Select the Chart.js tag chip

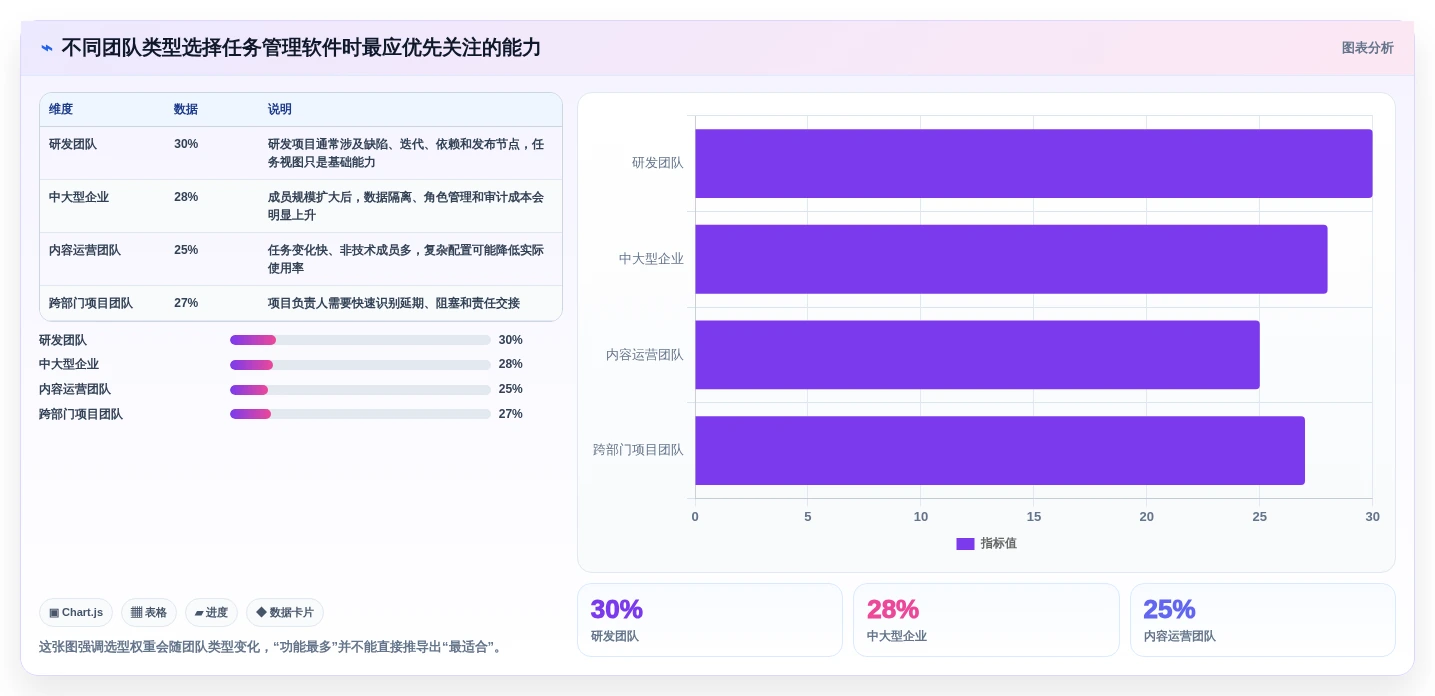tap(76, 612)
